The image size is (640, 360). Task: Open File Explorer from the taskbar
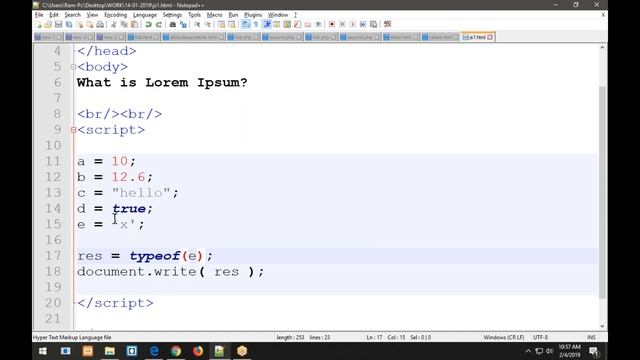coord(110,351)
